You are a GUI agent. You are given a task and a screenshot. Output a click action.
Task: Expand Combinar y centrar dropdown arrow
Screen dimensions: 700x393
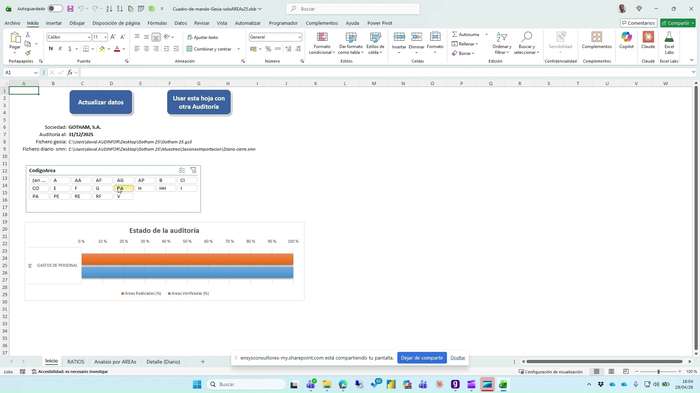click(x=238, y=49)
